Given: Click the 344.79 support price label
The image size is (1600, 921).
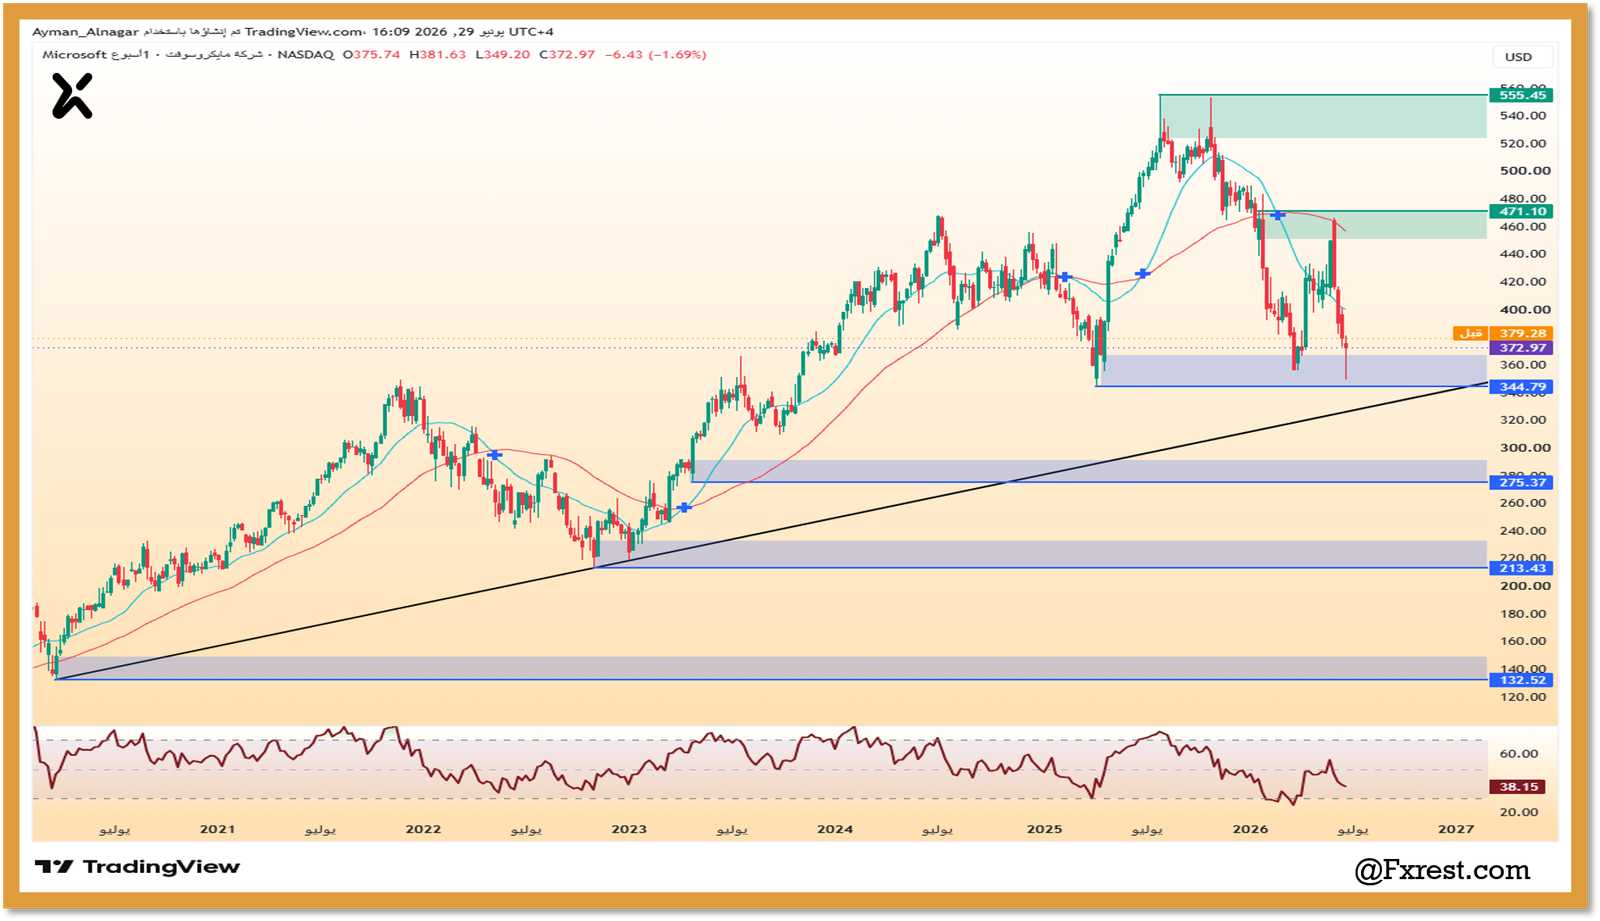Looking at the screenshot, I should 1522,387.
